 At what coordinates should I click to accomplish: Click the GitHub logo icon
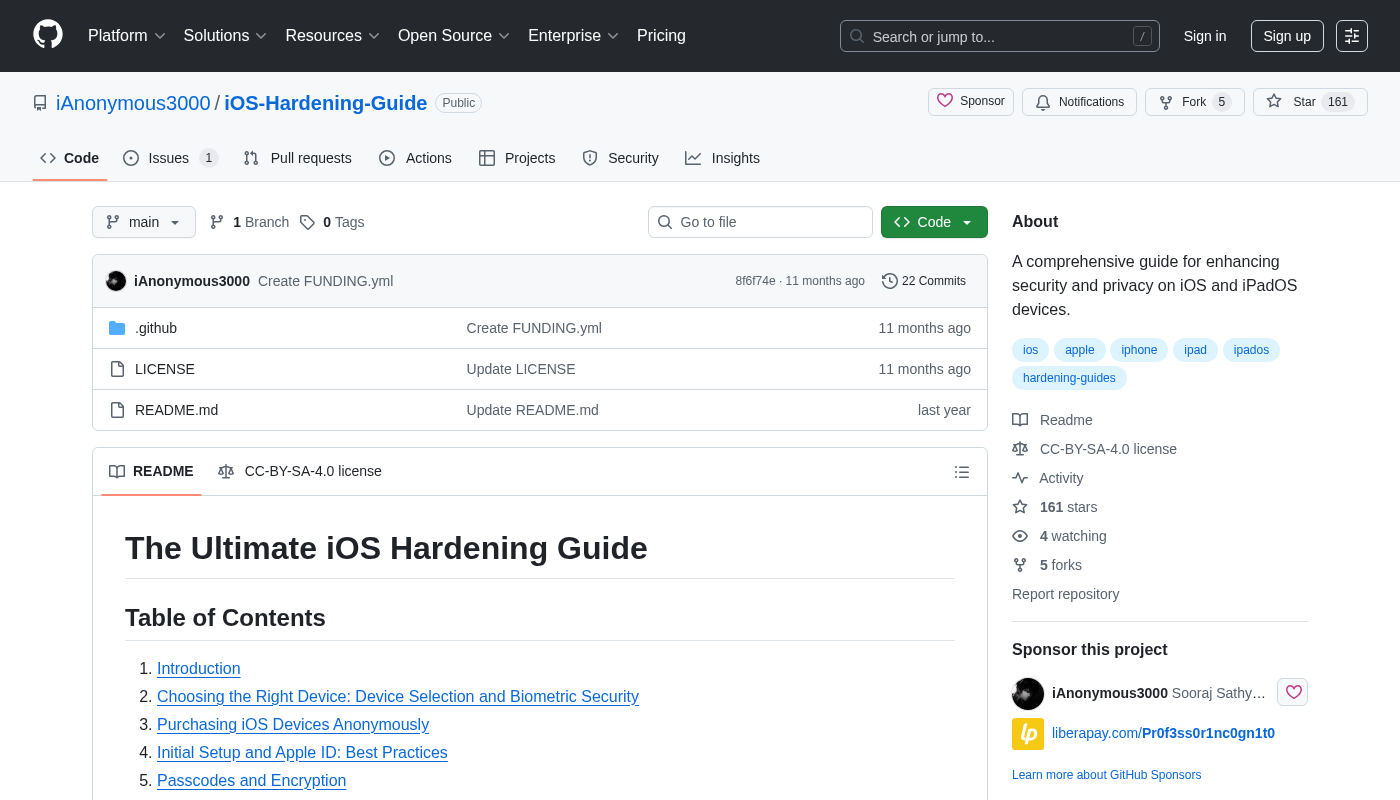[x=48, y=35]
